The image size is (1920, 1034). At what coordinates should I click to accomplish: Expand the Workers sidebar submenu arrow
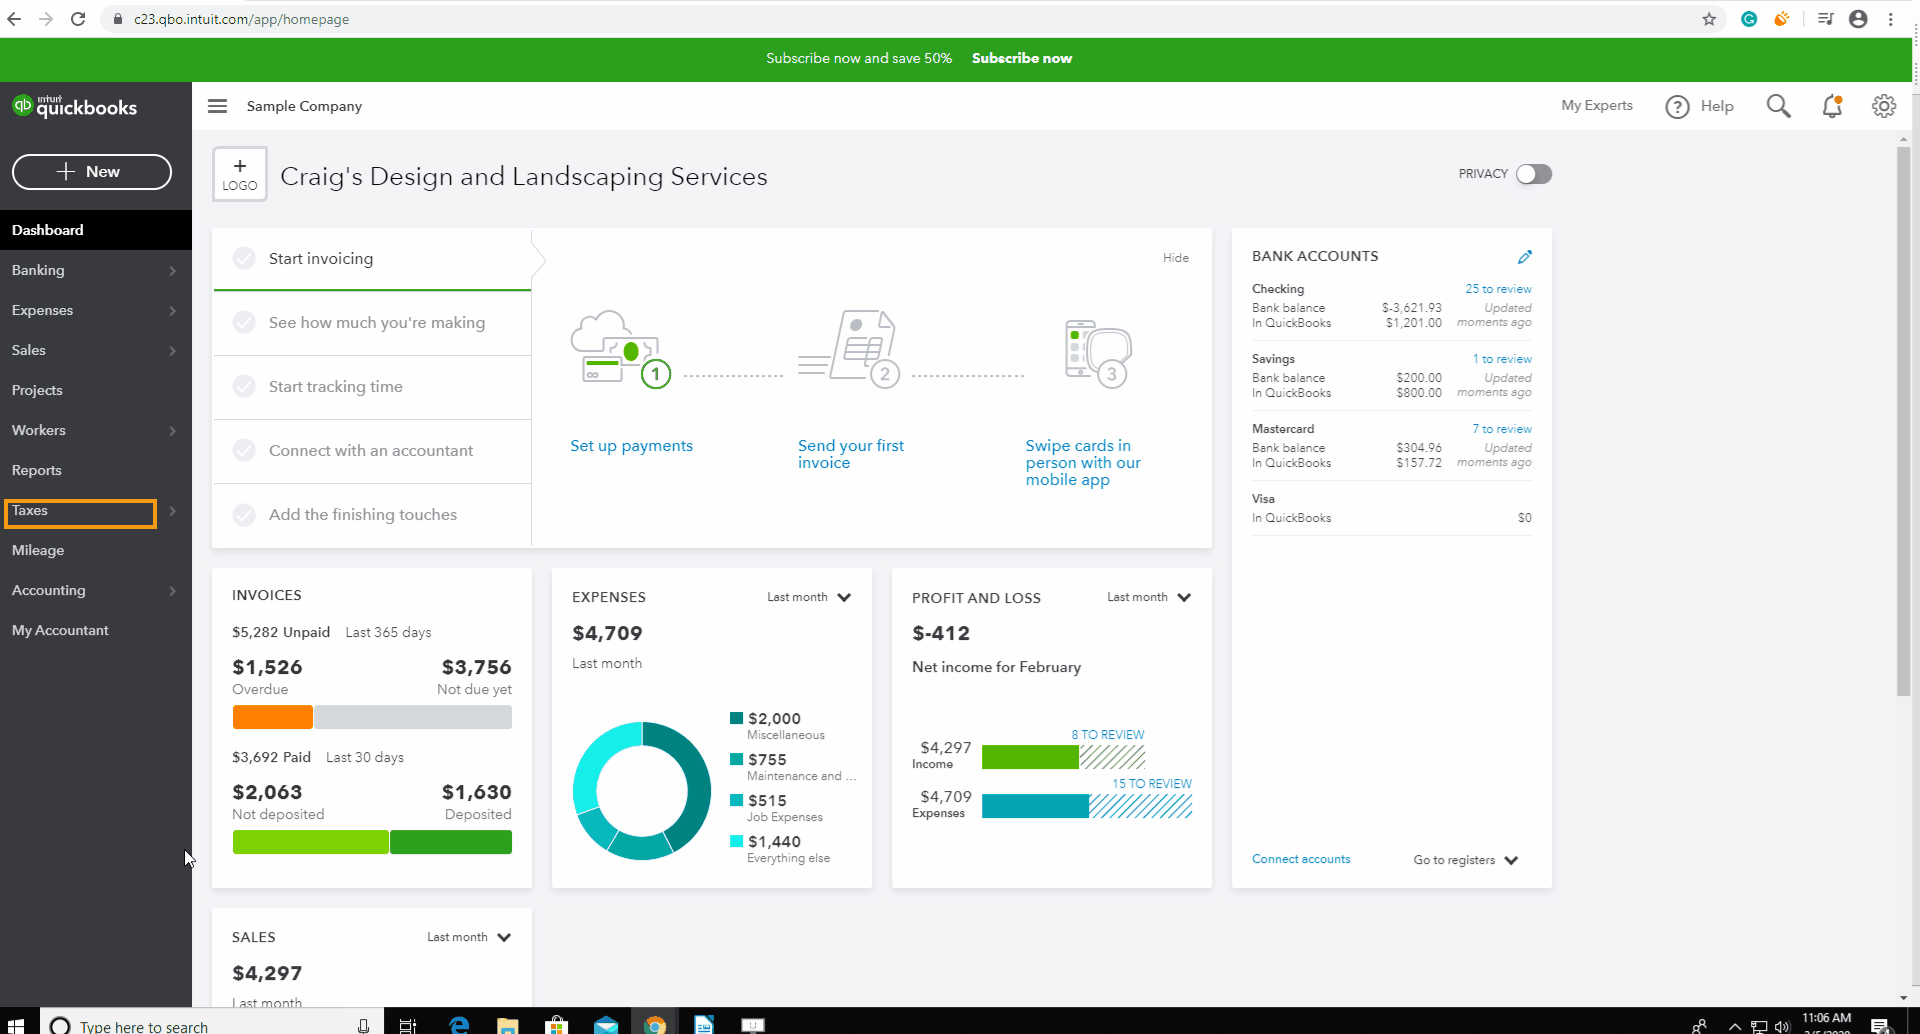[173, 431]
